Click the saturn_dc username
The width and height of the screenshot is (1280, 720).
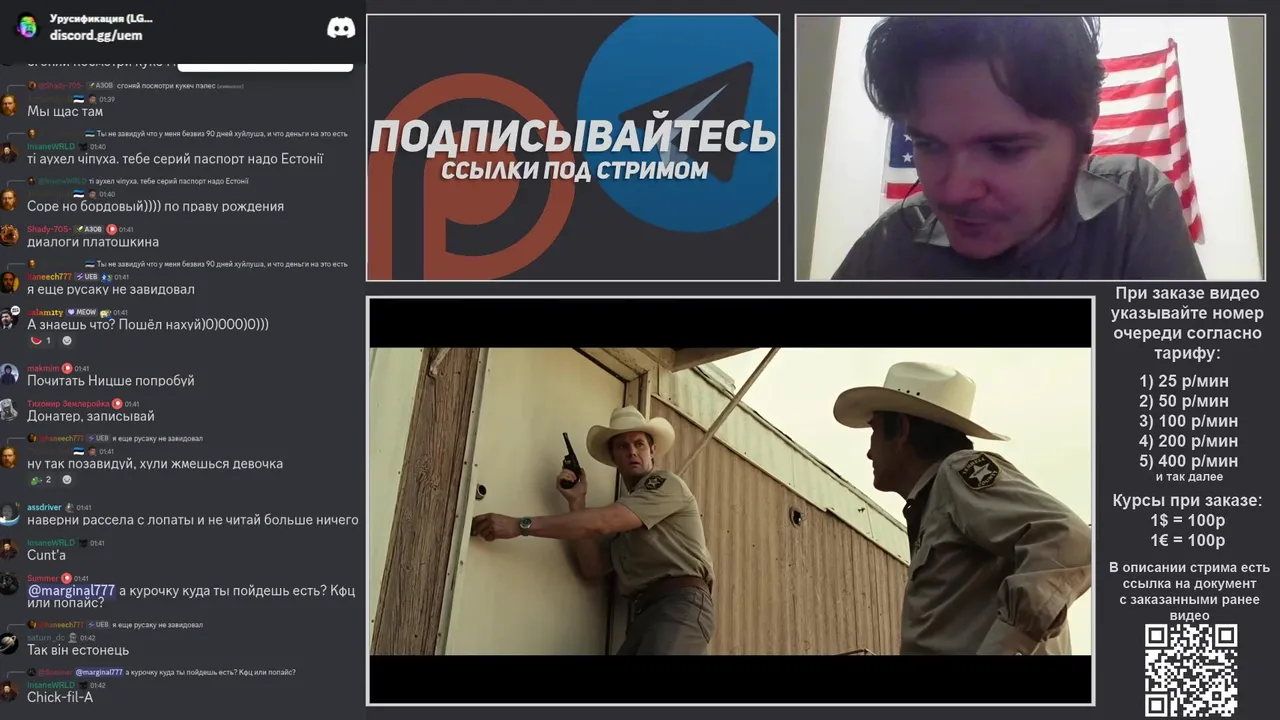[46, 637]
